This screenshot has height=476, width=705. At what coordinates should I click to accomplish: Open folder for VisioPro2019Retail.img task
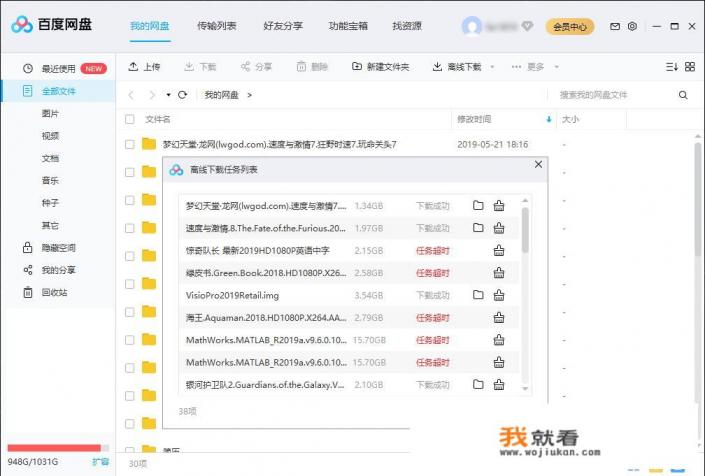478,295
